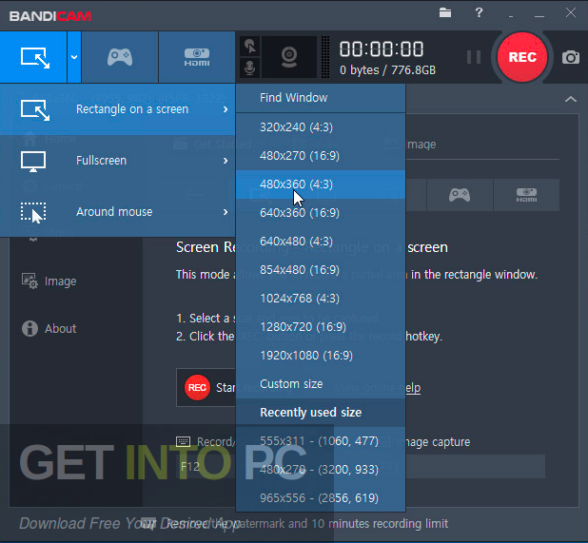
Task: Click the Around mouse dotted icon in menu
Action: (x=33, y=213)
